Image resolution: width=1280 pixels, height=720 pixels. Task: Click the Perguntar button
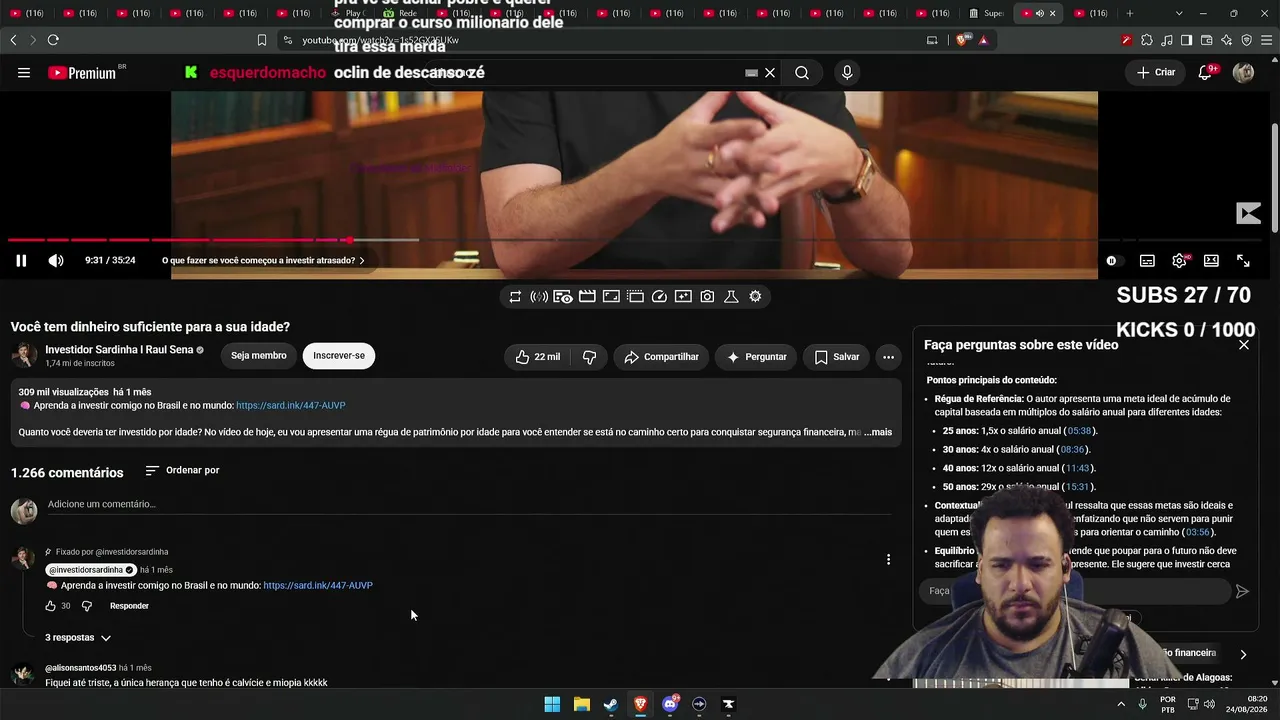pos(757,357)
